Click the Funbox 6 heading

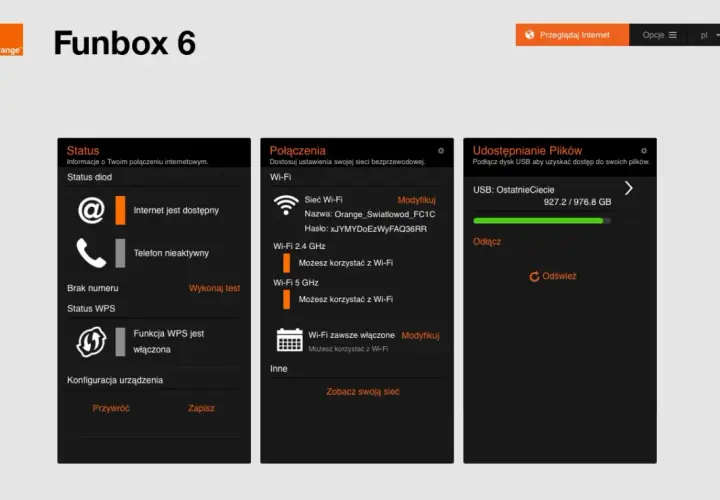124,43
